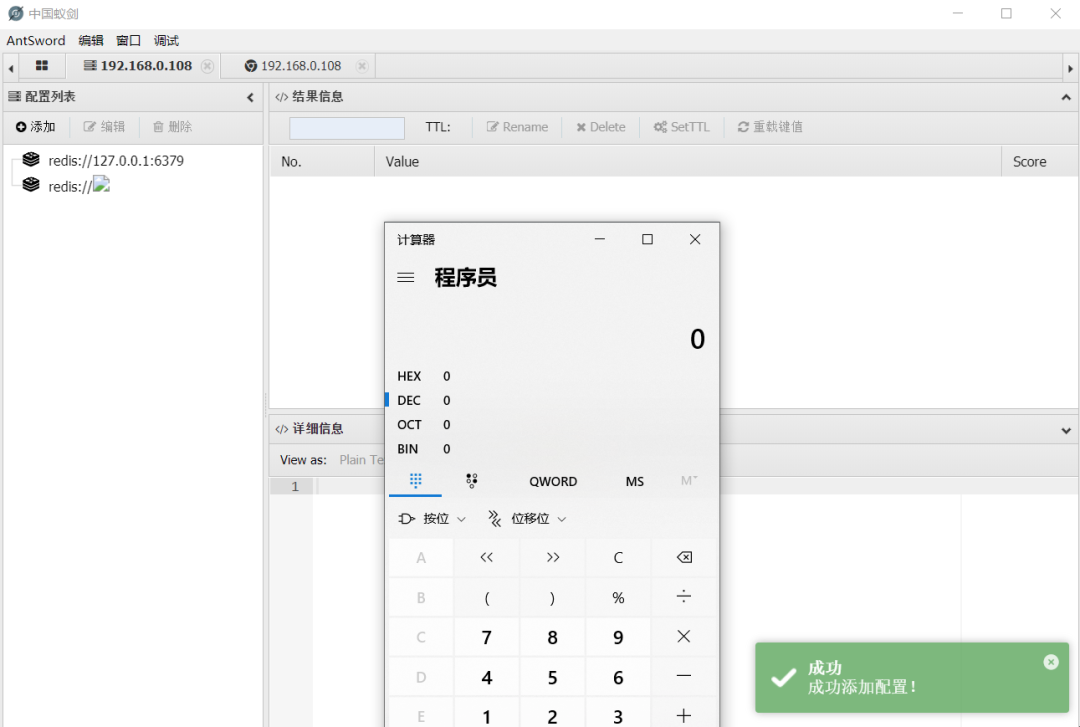Click the subtraction key
The height and width of the screenshot is (727, 1080).
684,677
